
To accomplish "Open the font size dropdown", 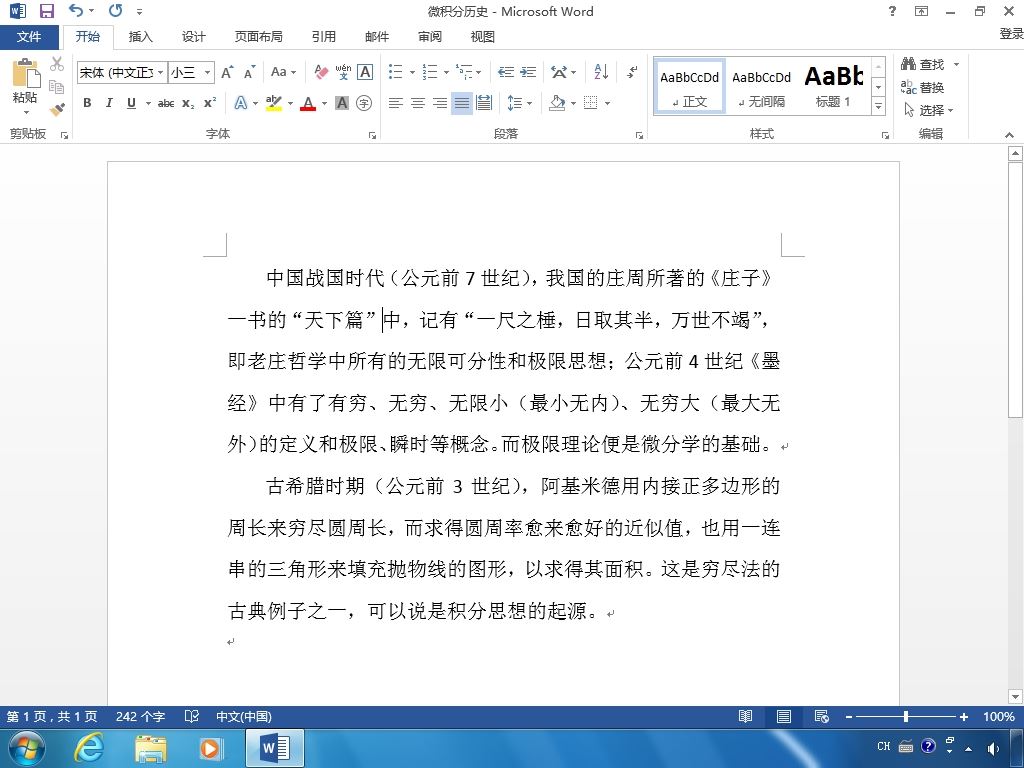I will point(207,72).
